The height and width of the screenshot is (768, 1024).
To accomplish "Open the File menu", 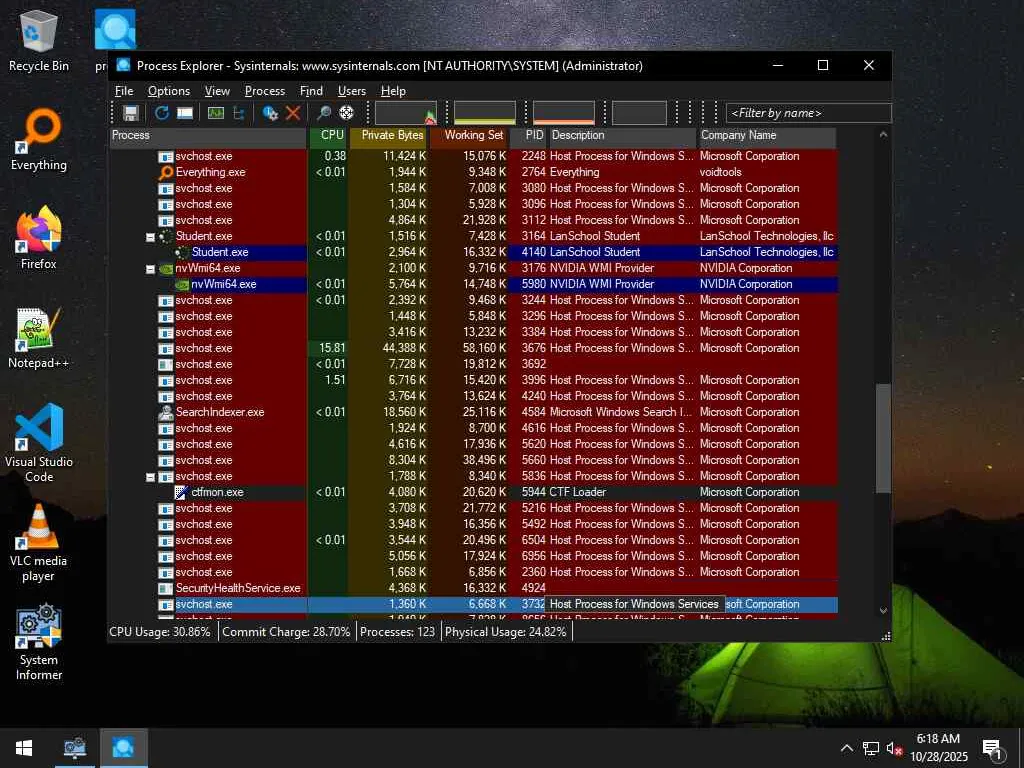I will pos(124,91).
